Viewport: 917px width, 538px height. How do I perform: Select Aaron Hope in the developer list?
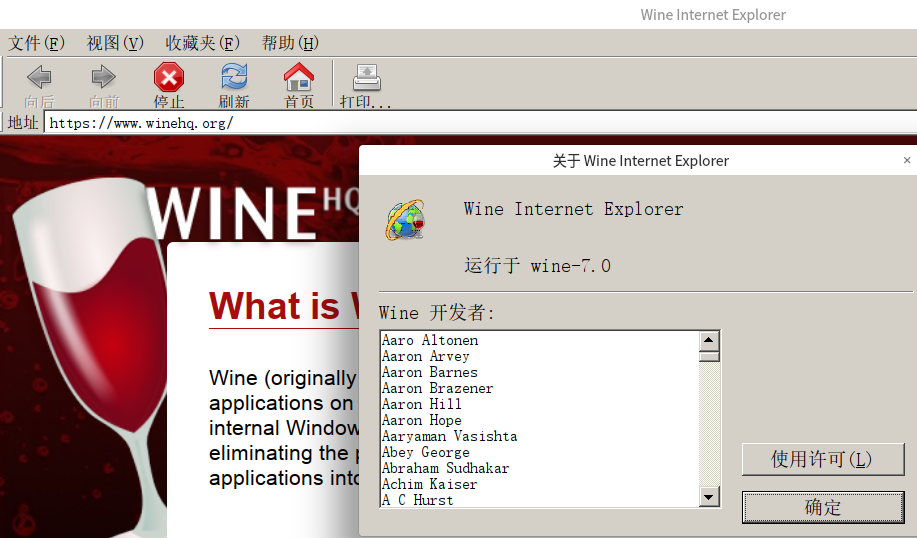(422, 420)
